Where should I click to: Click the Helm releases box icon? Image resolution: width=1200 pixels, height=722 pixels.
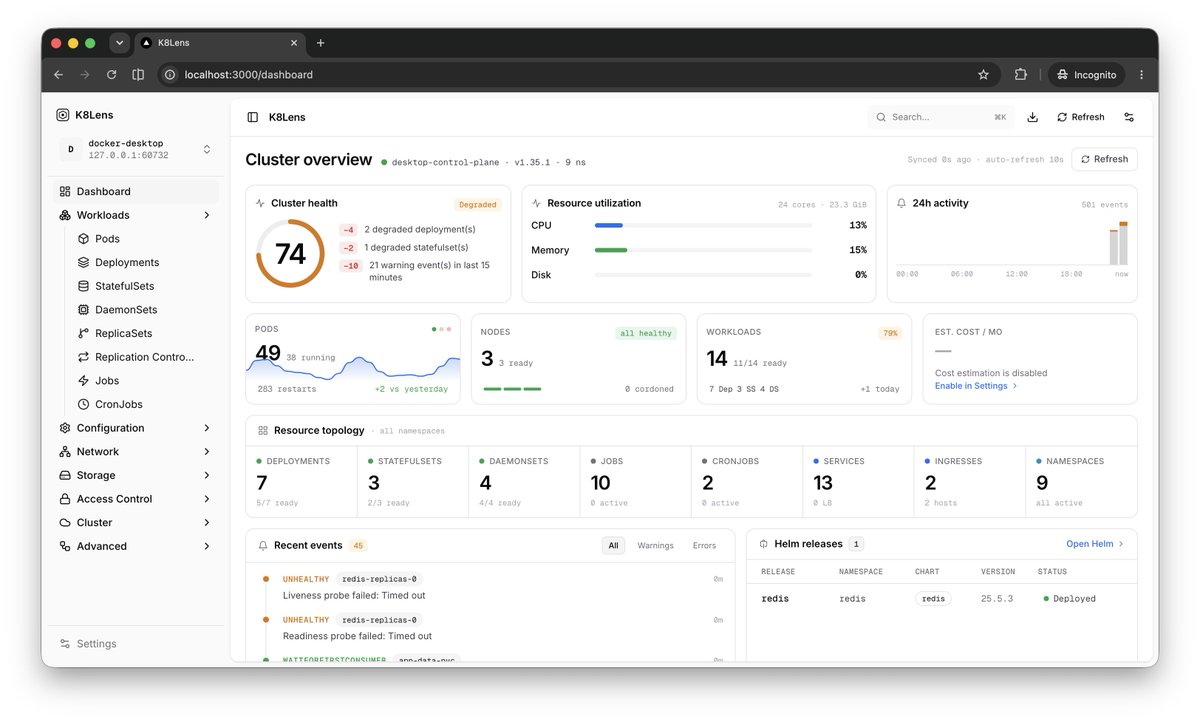pyautogui.click(x=764, y=544)
